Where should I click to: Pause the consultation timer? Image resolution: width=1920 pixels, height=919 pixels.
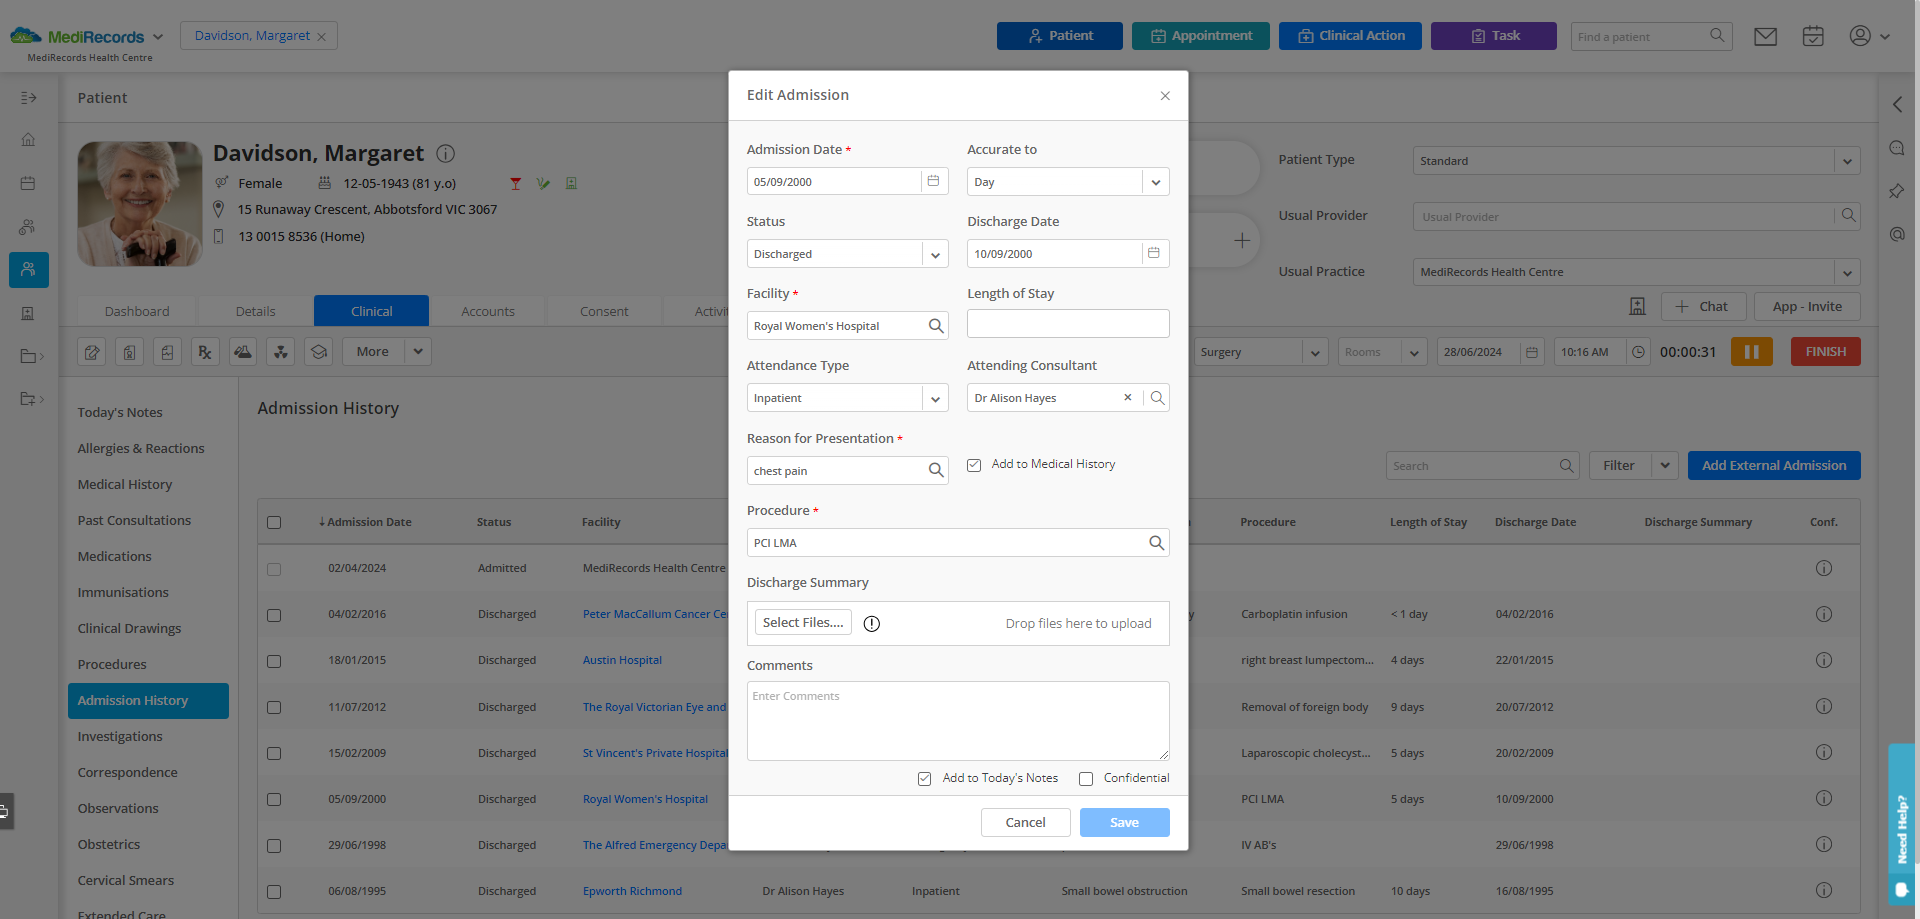click(1751, 352)
